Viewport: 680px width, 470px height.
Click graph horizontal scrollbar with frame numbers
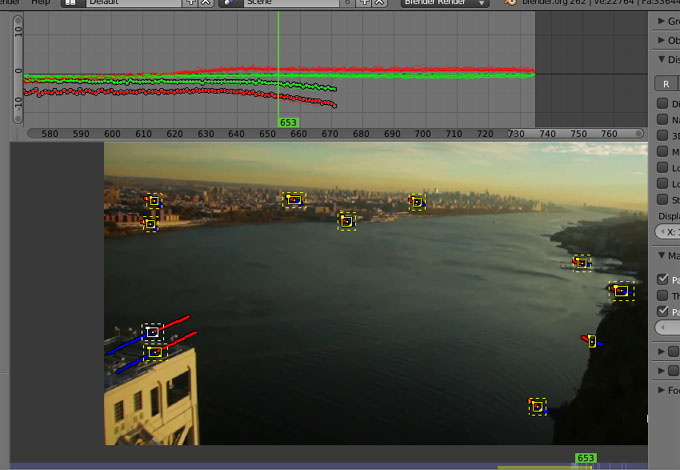pyautogui.click(x=335, y=134)
